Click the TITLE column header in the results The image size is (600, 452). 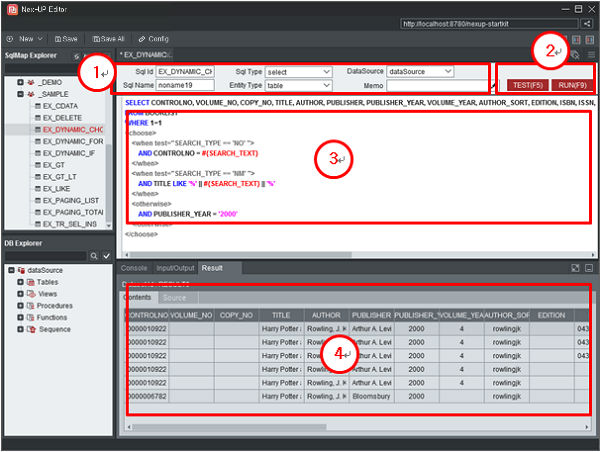click(x=281, y=315)
